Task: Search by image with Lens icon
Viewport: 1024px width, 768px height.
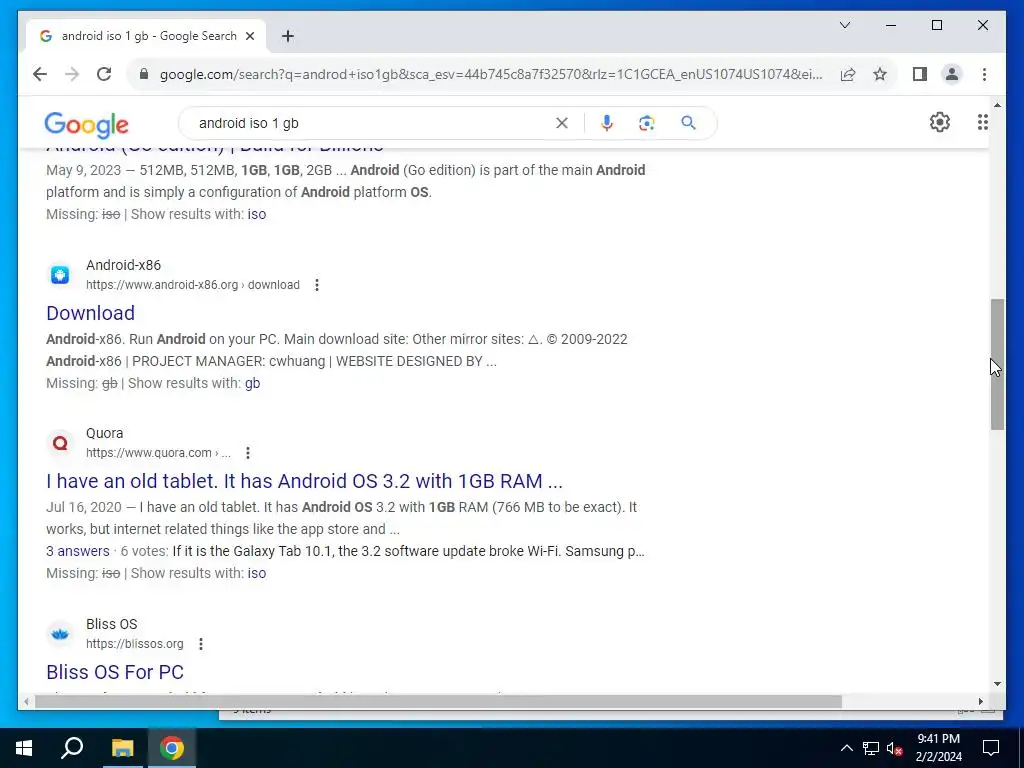Action: (x=647, y=123)
